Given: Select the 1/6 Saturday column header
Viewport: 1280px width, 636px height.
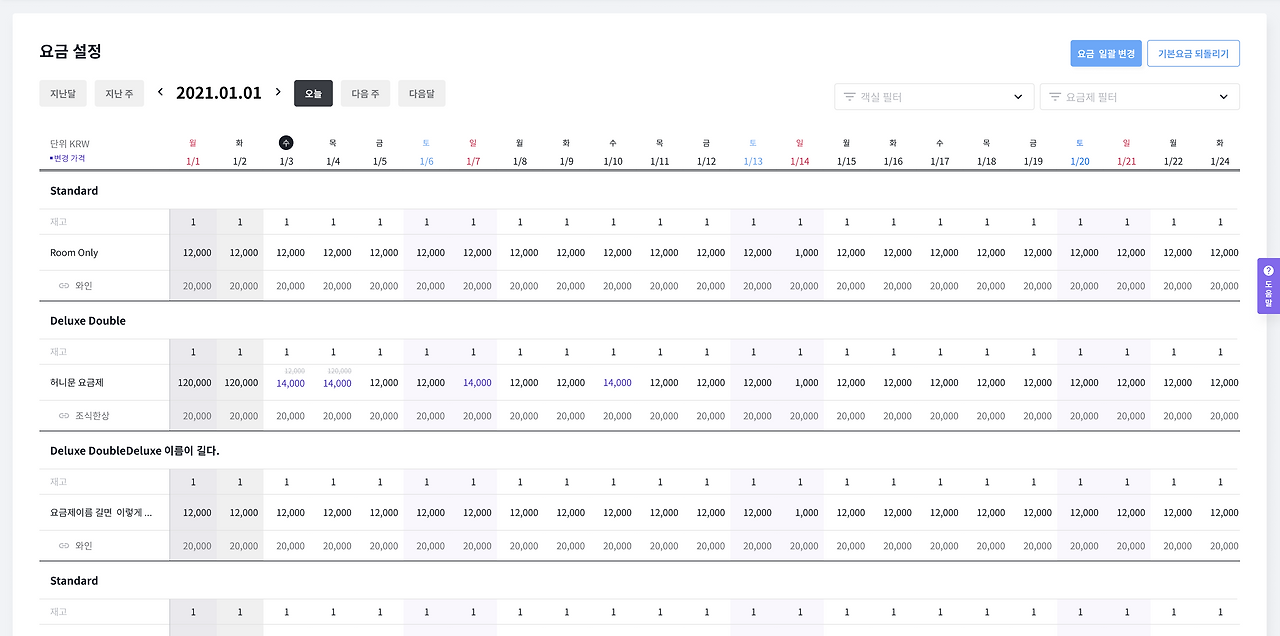Looking at the screenshot, I should 426,161.
